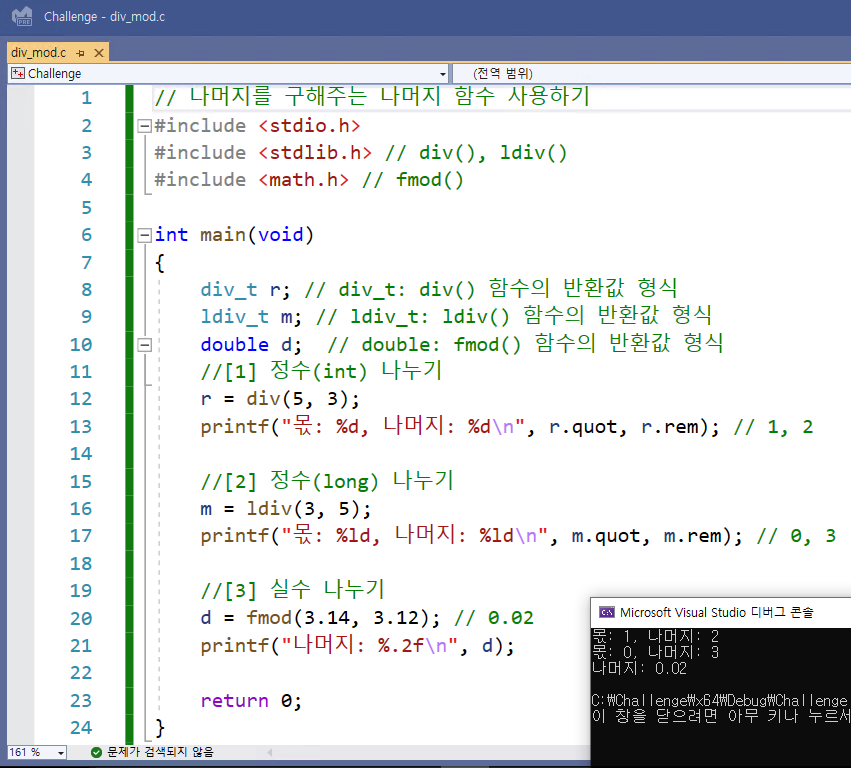This screenshot has height=768, width=851.
Task: Open the Challenge project dropdown
Action: [443, 73]
